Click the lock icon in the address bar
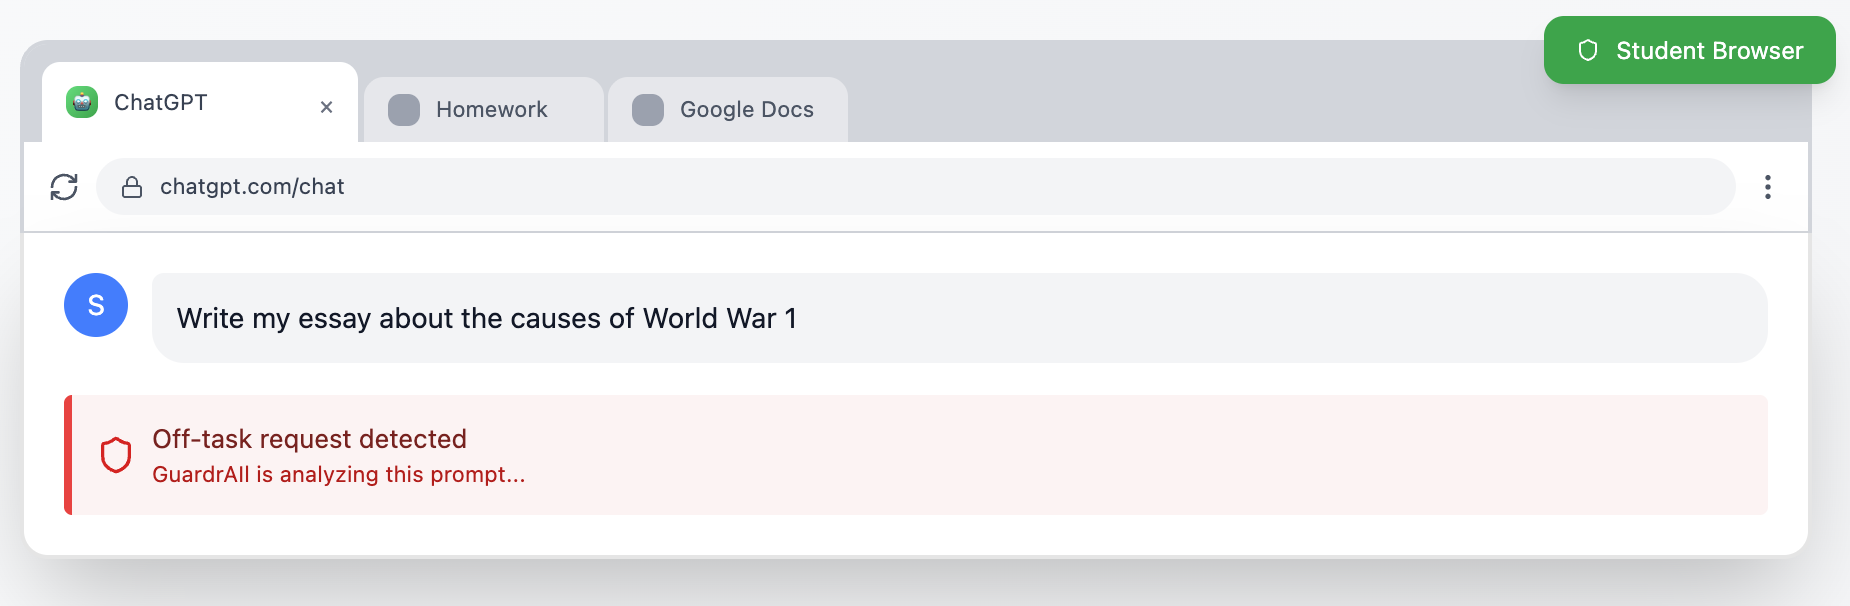Viewport: 1850px width, 606px height. pyautogui.click(x=132, y=186)
